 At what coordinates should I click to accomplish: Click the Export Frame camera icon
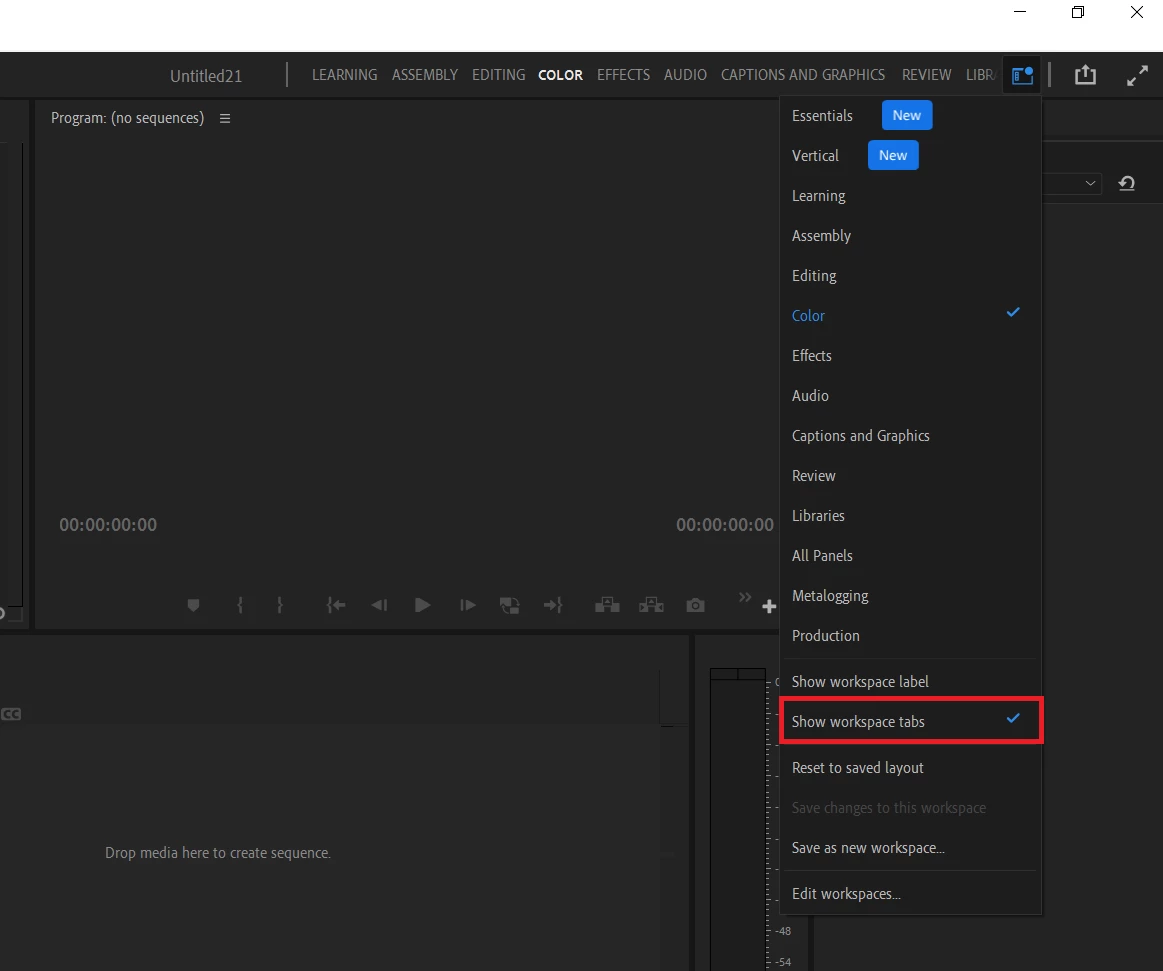pos(695,605)
